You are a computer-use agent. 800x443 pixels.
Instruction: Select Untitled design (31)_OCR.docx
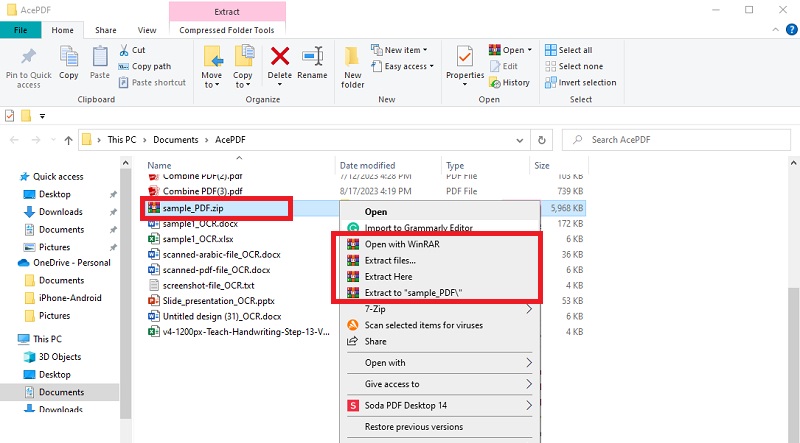click(221, 316)
